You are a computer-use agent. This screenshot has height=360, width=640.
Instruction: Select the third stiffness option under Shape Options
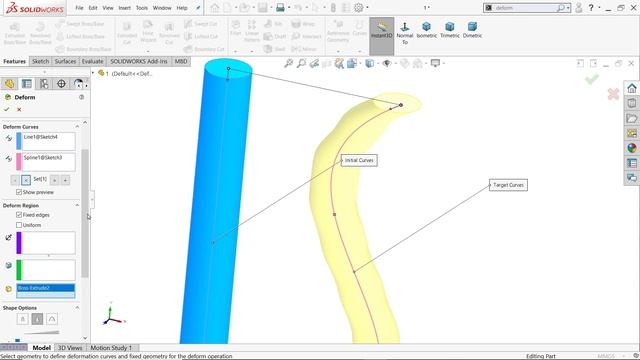[52, 319]
